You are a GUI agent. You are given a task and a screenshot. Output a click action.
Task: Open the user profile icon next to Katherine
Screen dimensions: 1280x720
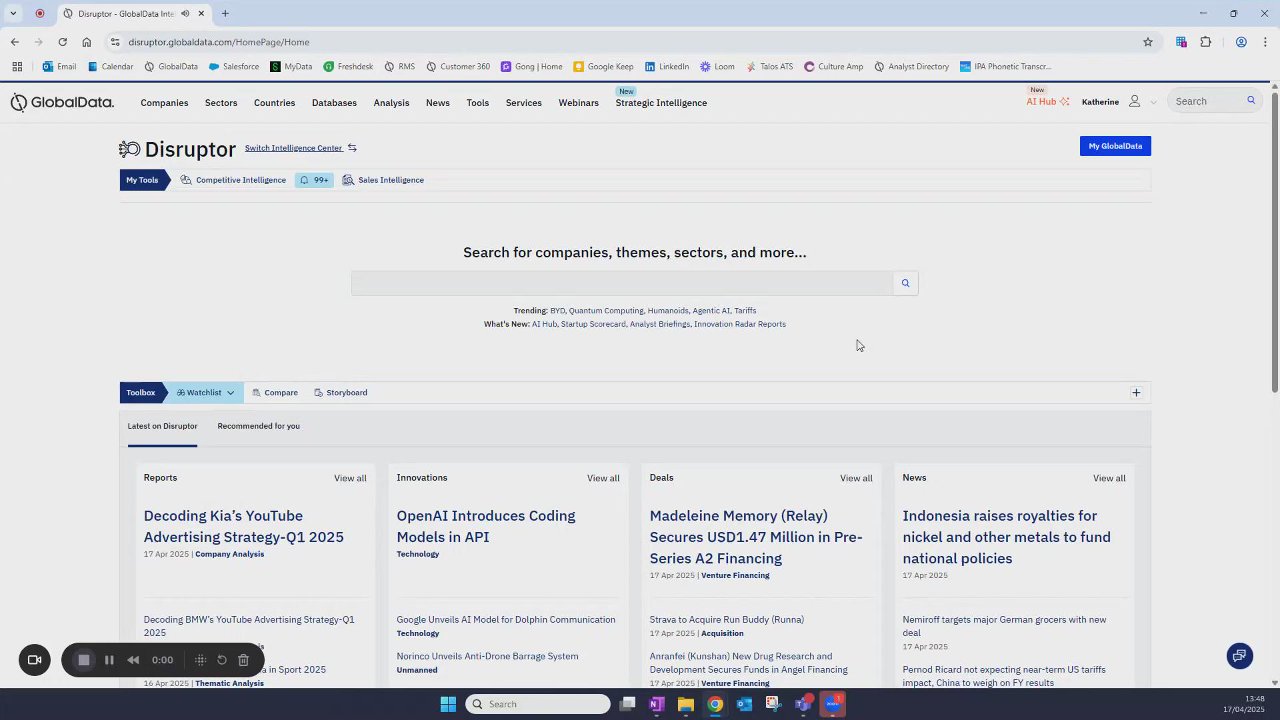(x=1134, y=102)
